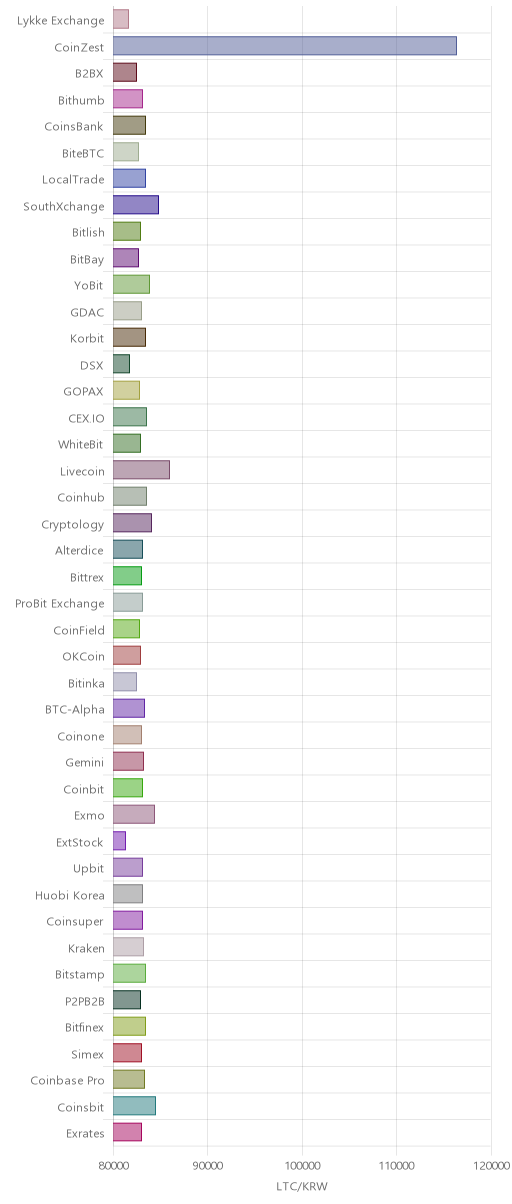Select the Exrates bar

point(127,1132)
